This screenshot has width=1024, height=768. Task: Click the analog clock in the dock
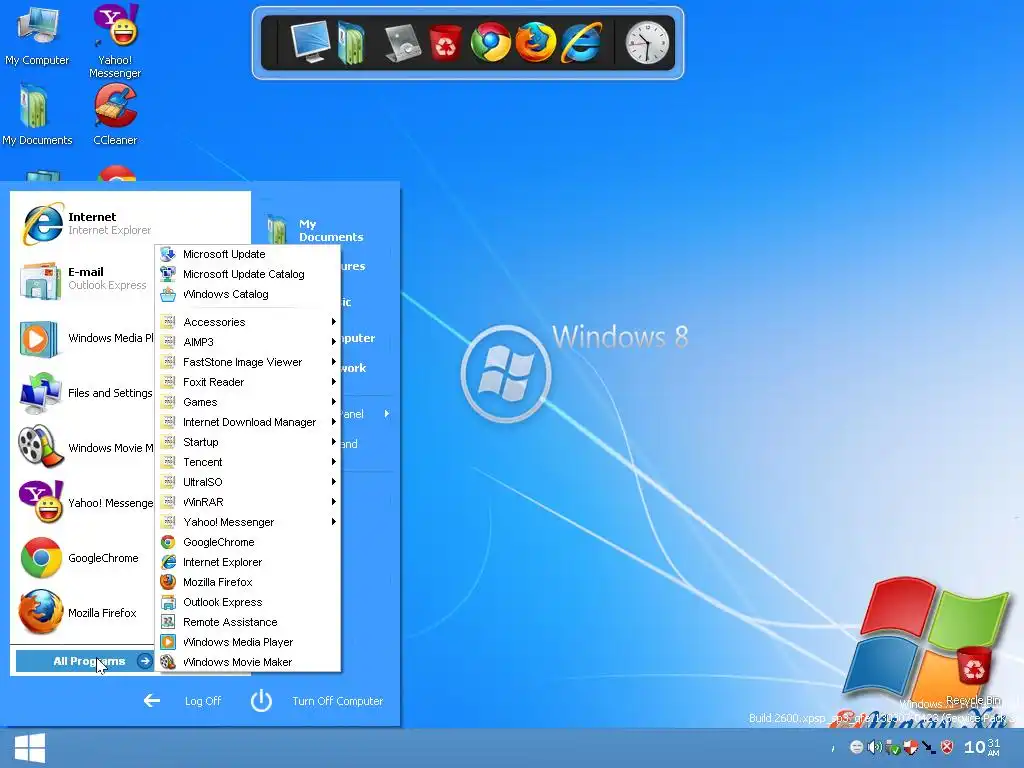pos(647,43)
